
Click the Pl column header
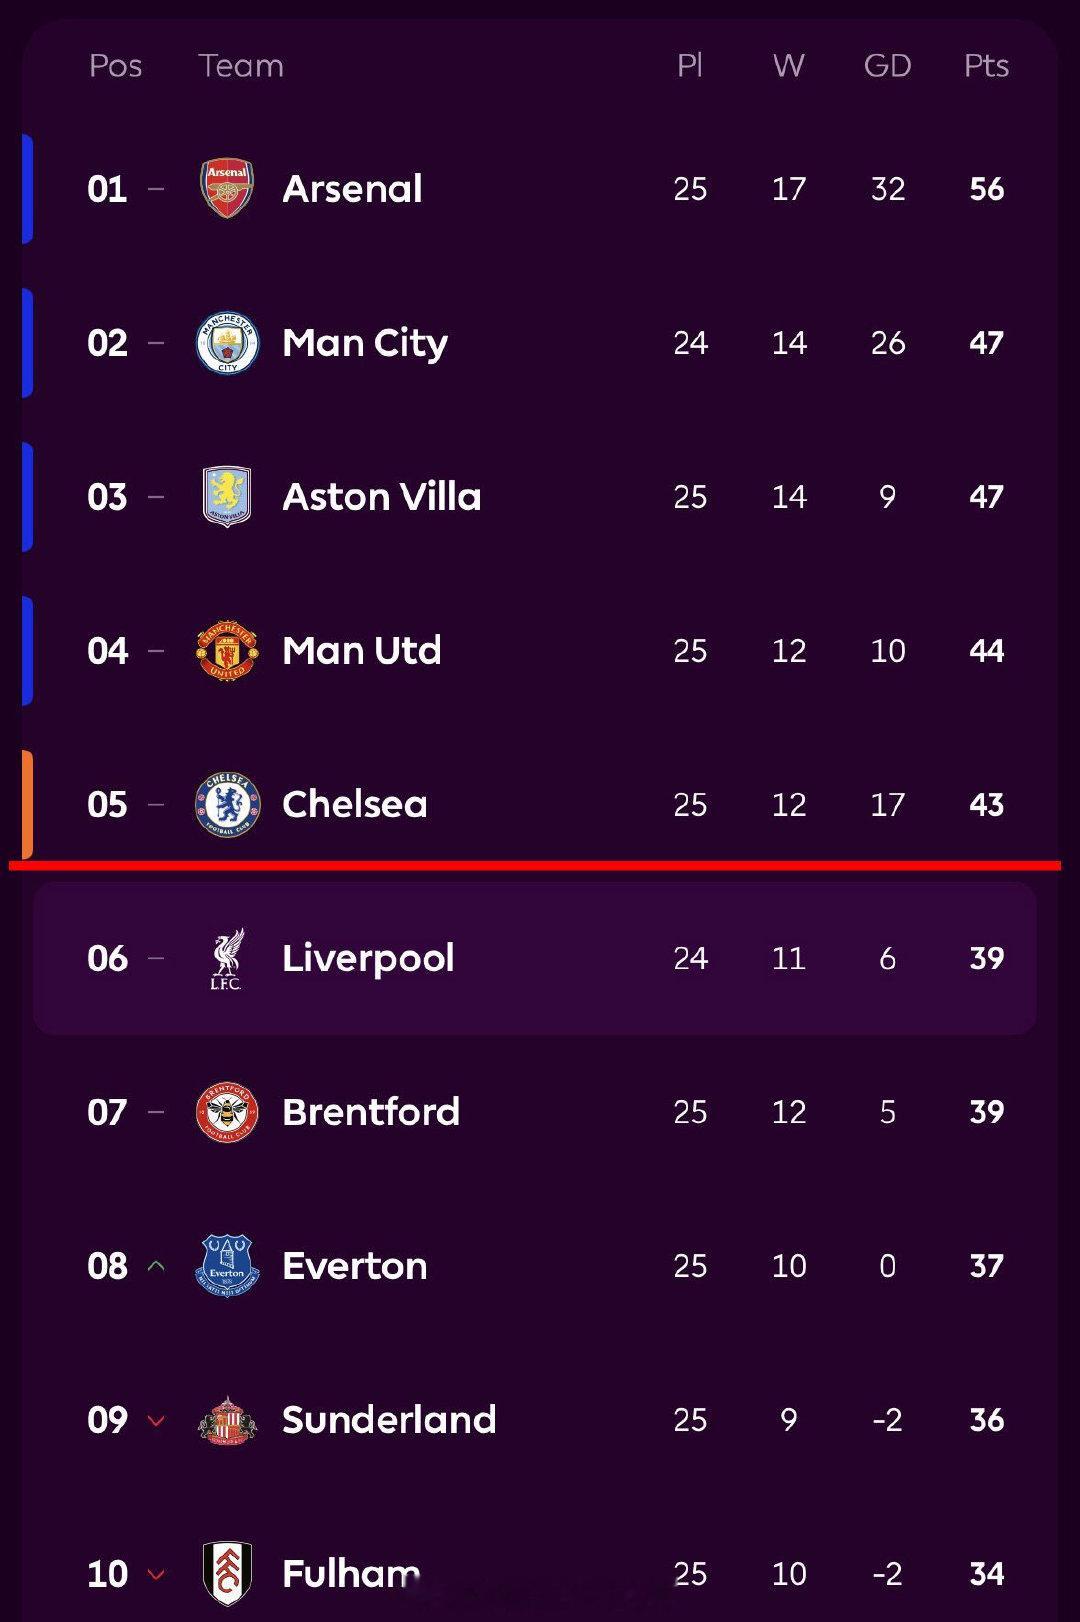coord(690,66)
